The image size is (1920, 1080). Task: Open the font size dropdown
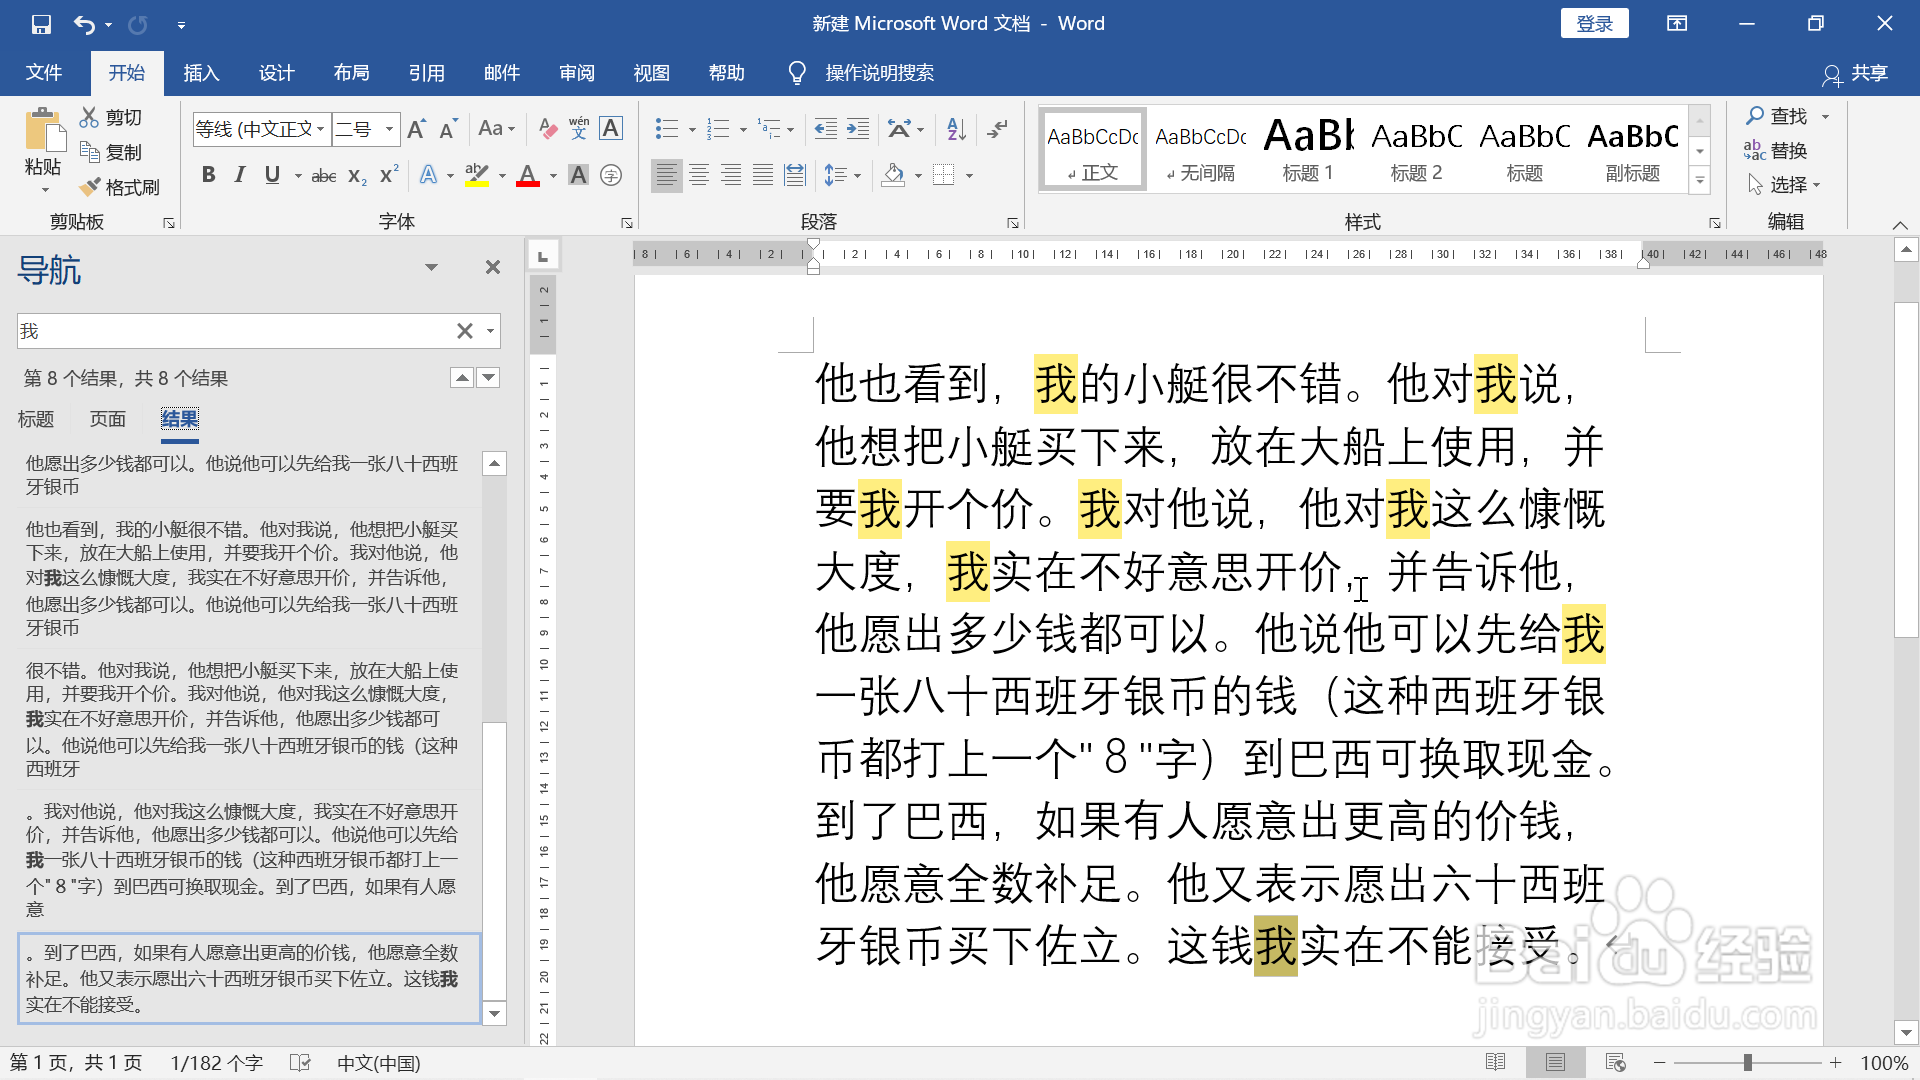(x=390, y=129)
